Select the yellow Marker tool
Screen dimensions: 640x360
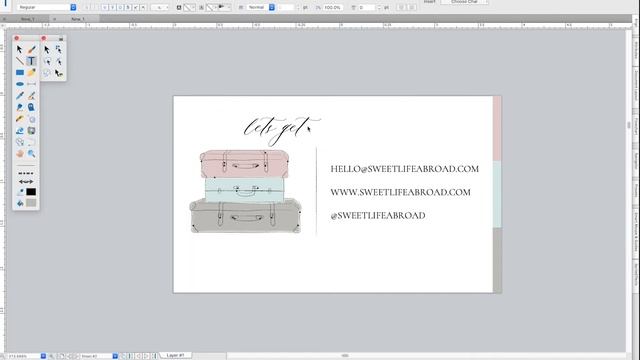point(31,73)
